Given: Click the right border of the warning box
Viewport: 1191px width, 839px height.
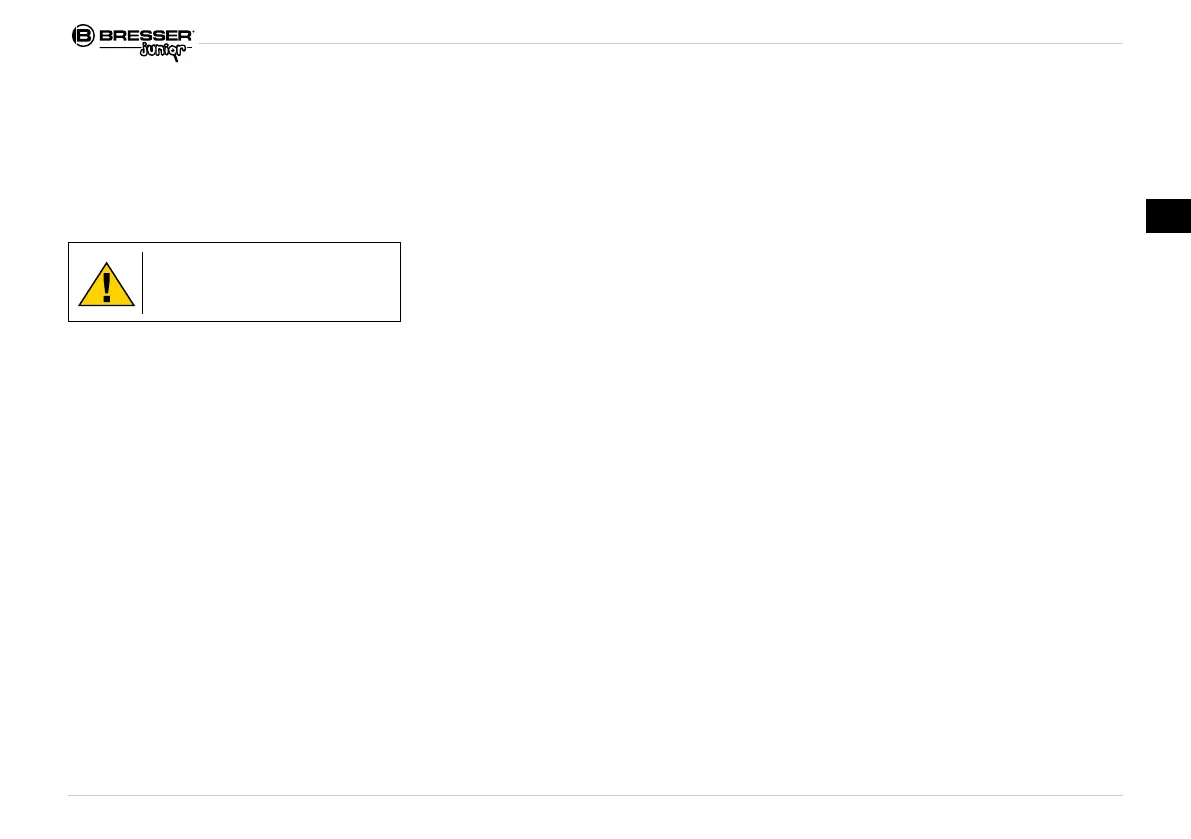Looking at the screenshot, I should pos(400,282).
